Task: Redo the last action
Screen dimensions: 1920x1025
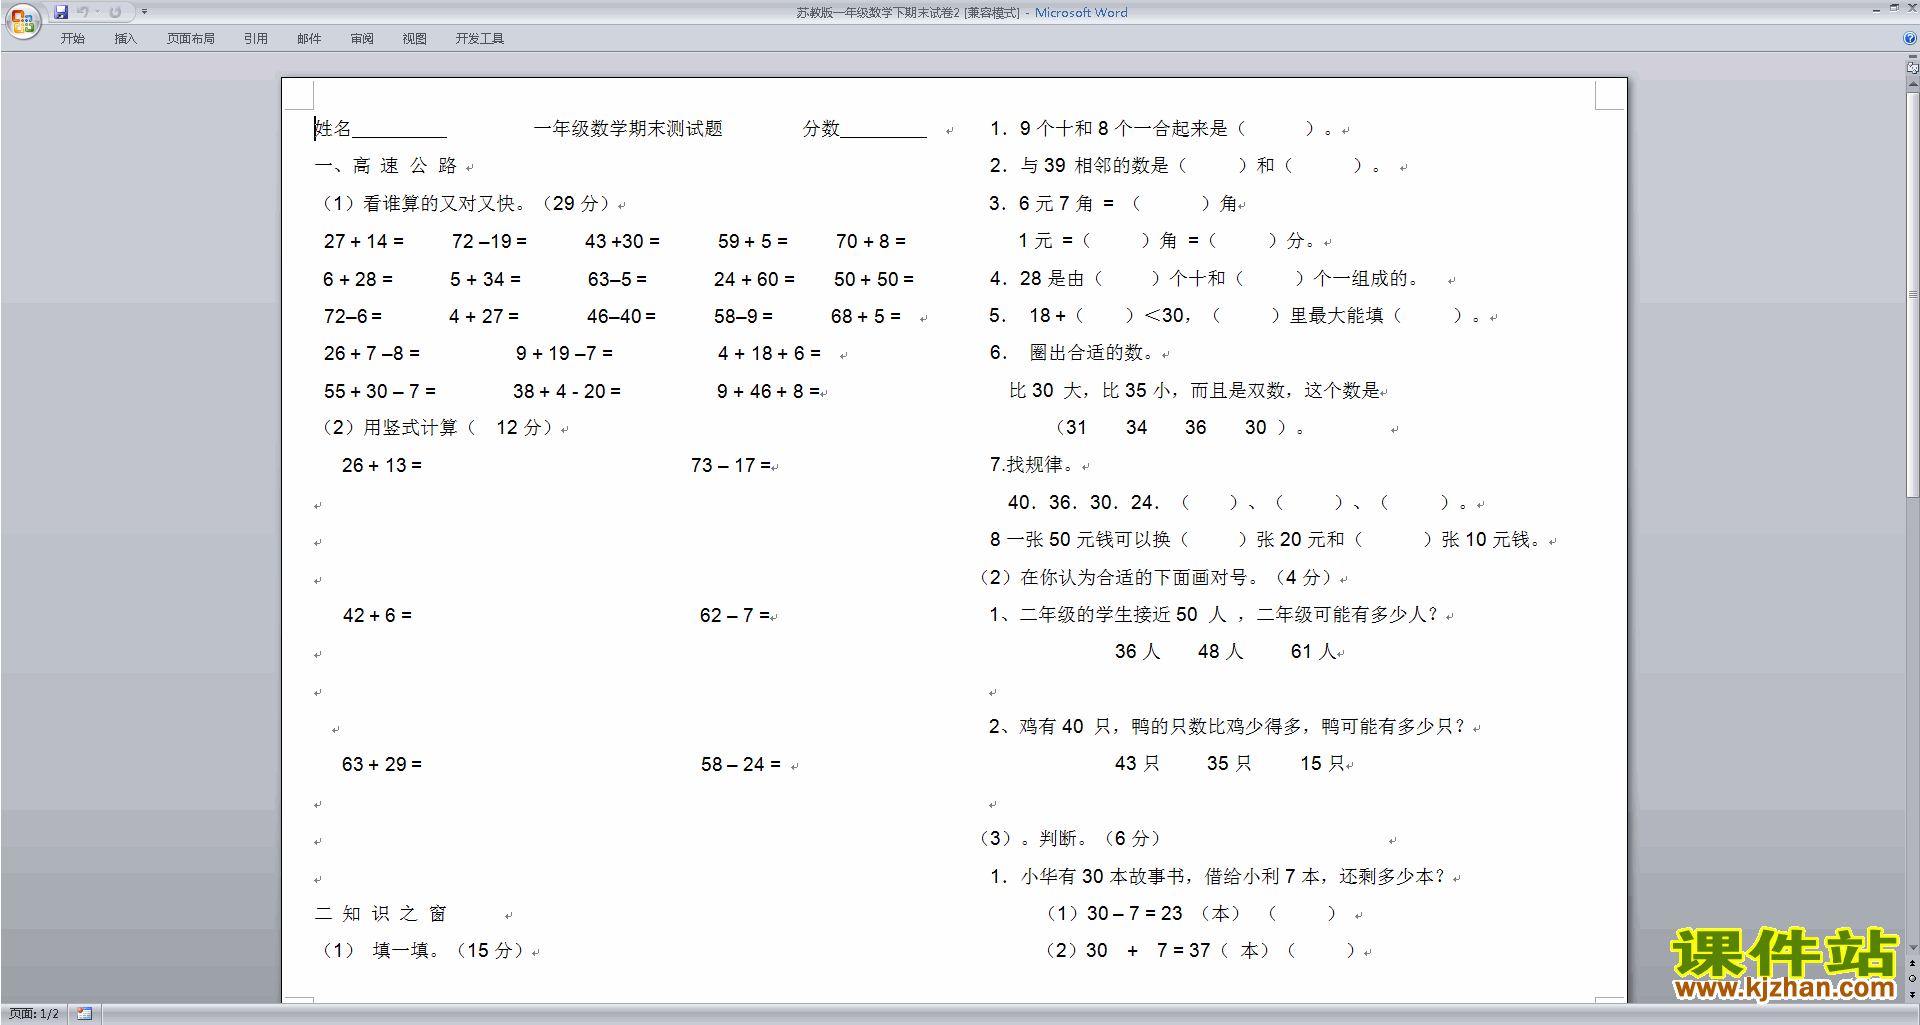Action: (115, 12)
